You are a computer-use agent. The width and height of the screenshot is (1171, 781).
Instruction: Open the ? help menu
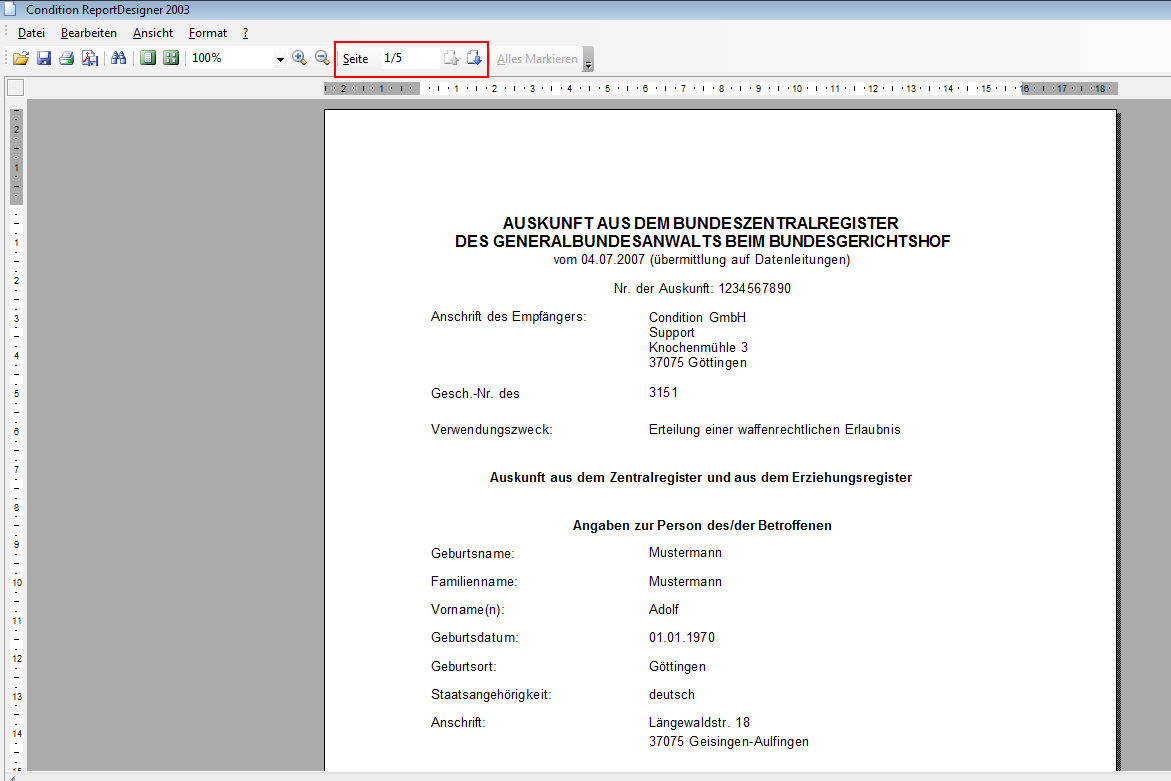[x=245, y=33]
